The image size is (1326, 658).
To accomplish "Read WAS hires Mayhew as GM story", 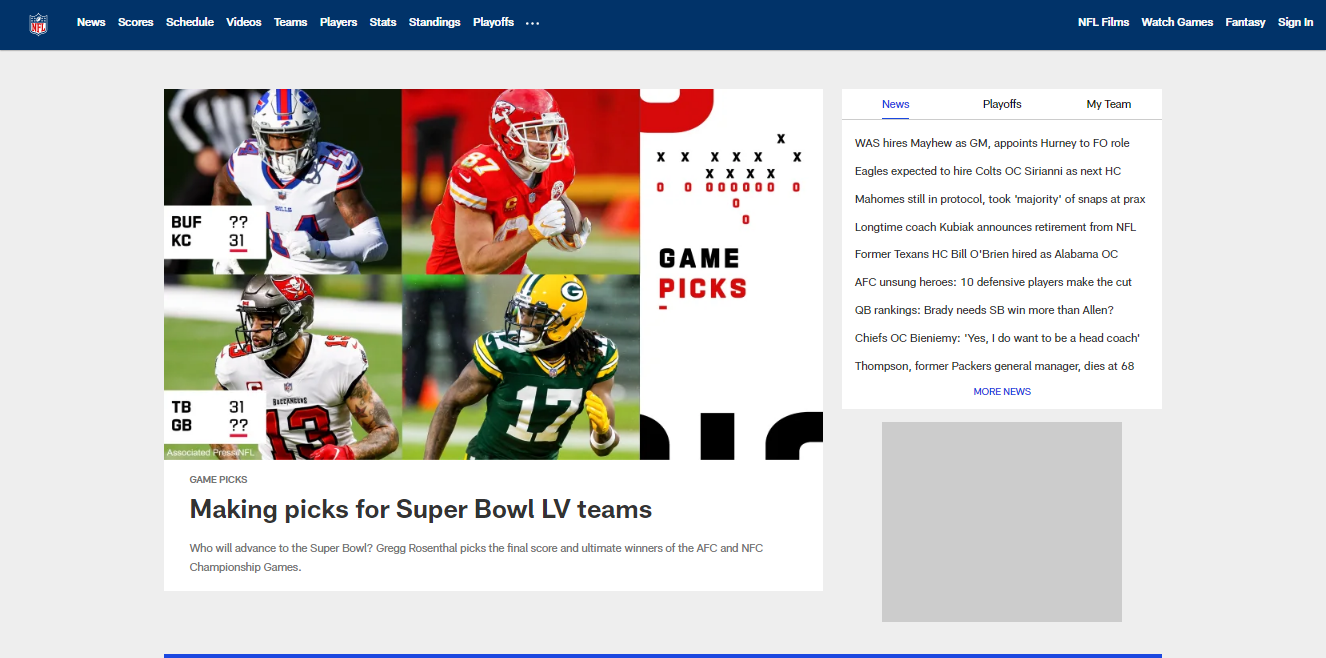I will tap(992, 143).
